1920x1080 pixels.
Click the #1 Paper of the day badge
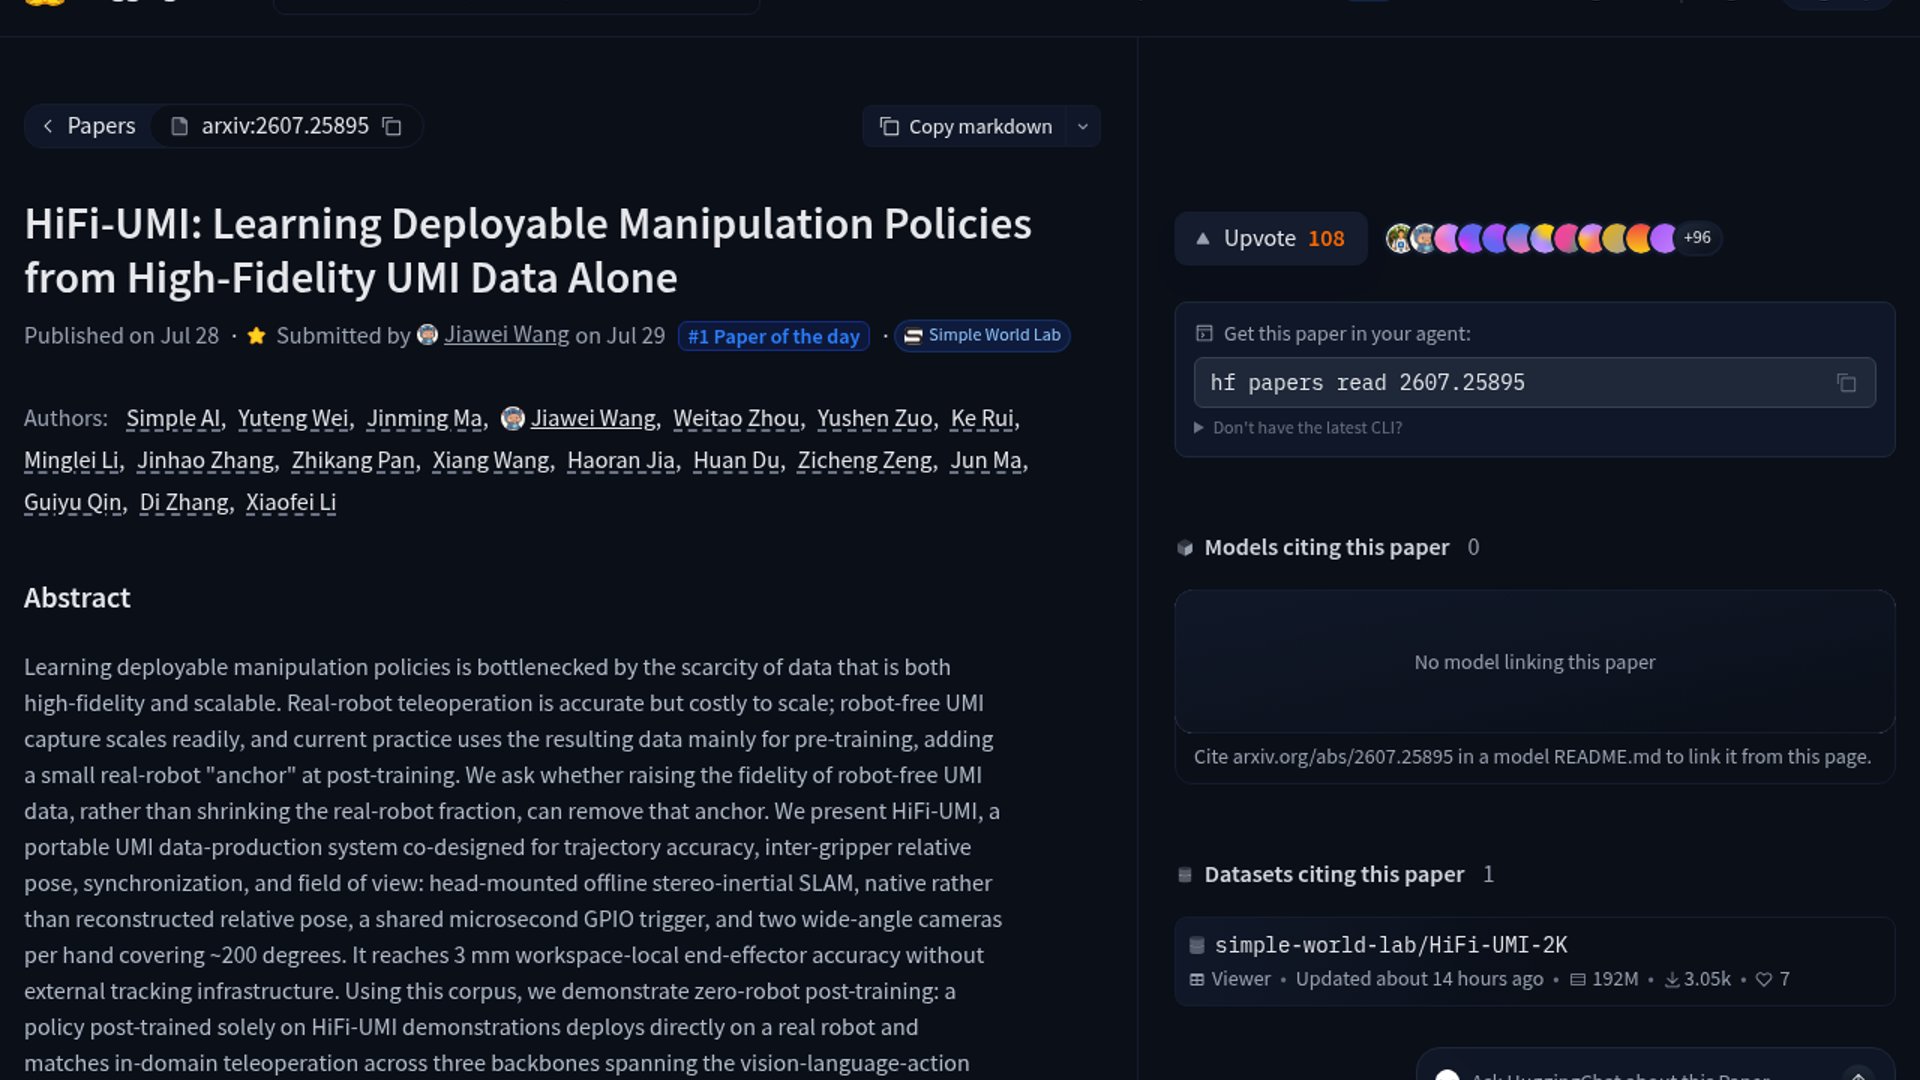pos(773,336)
